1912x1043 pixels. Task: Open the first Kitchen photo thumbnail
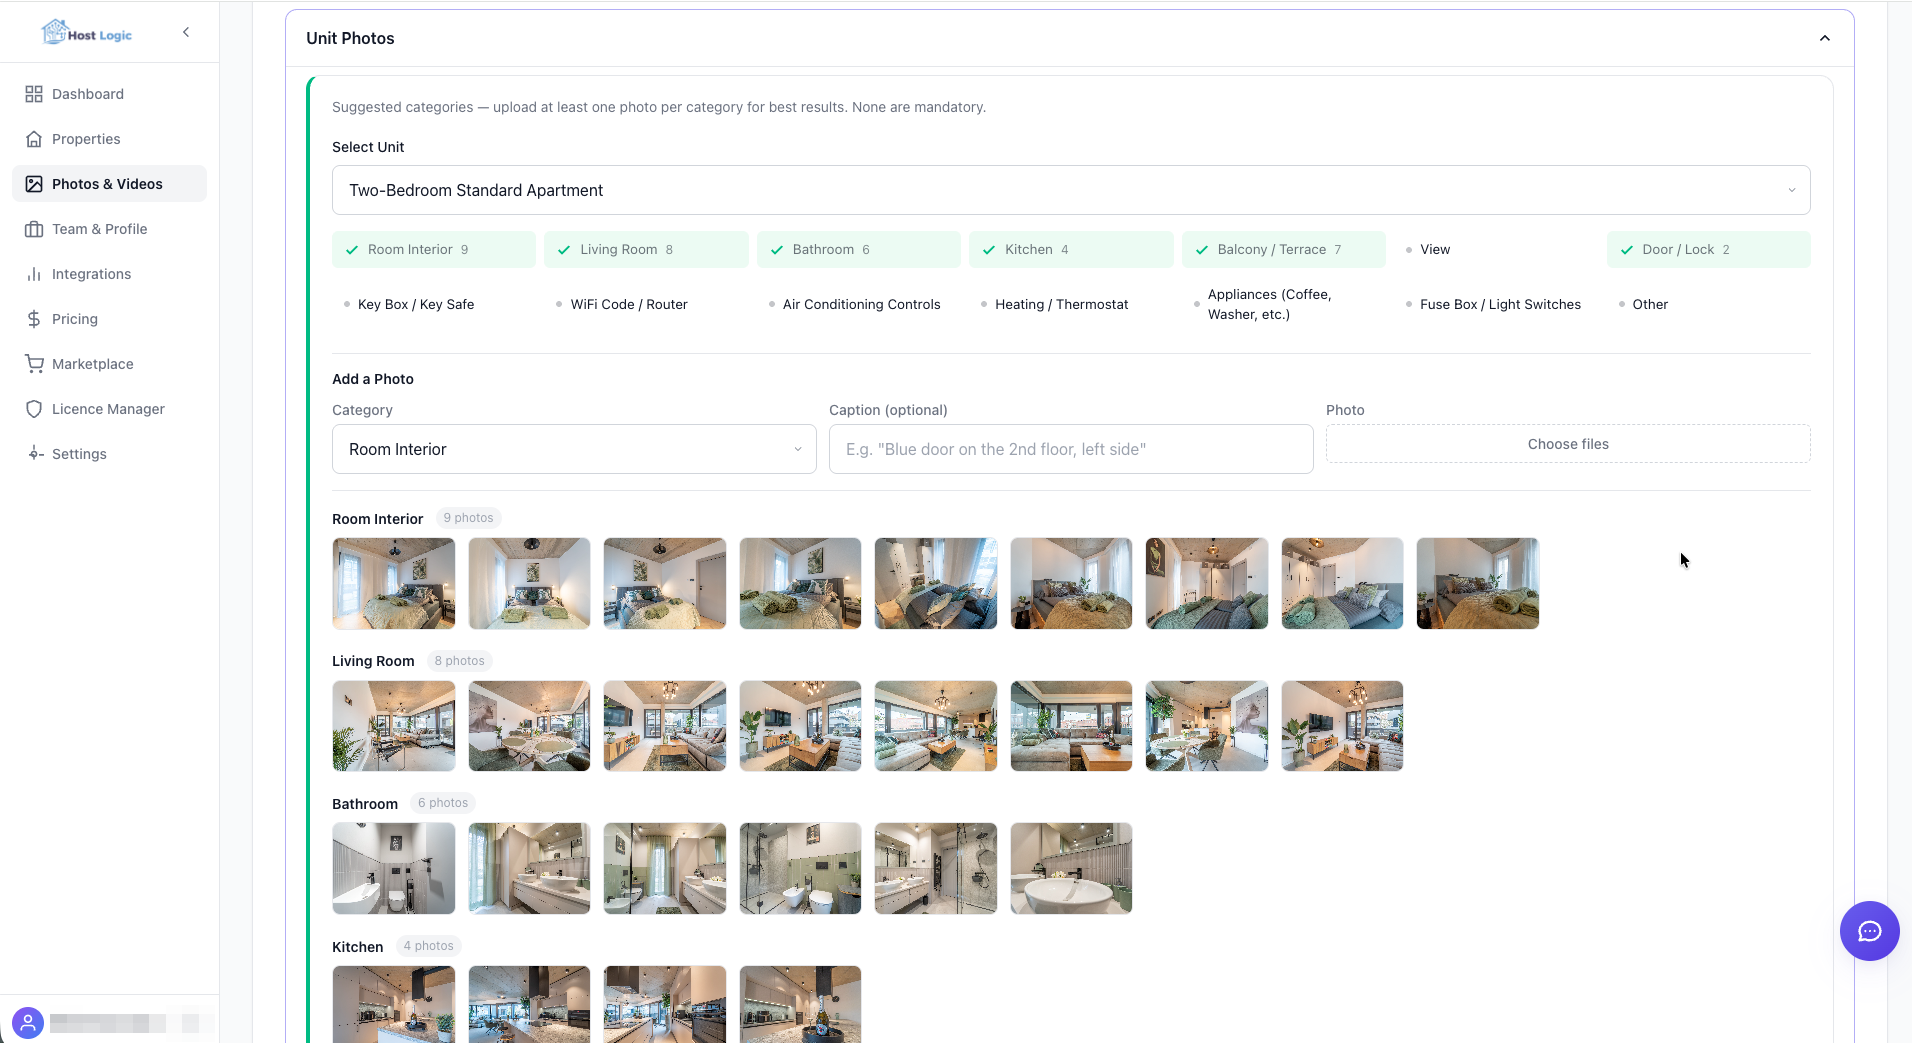[x=394, y=1004]
